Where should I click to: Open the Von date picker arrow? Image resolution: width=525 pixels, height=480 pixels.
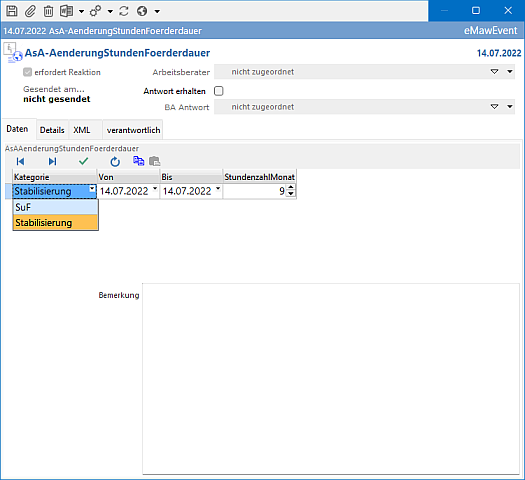tap(155, 189)
